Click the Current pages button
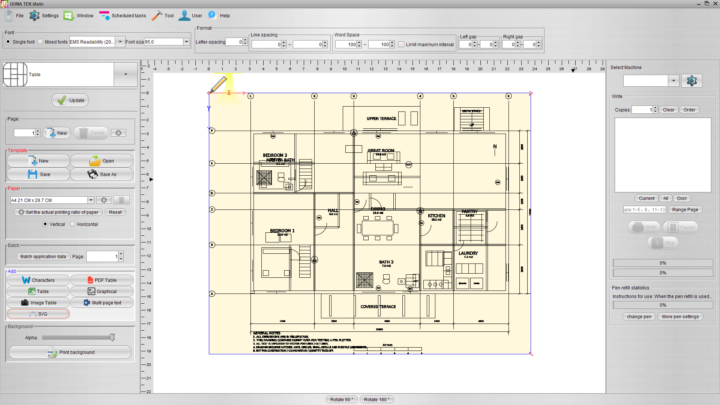 pos(646,198)
